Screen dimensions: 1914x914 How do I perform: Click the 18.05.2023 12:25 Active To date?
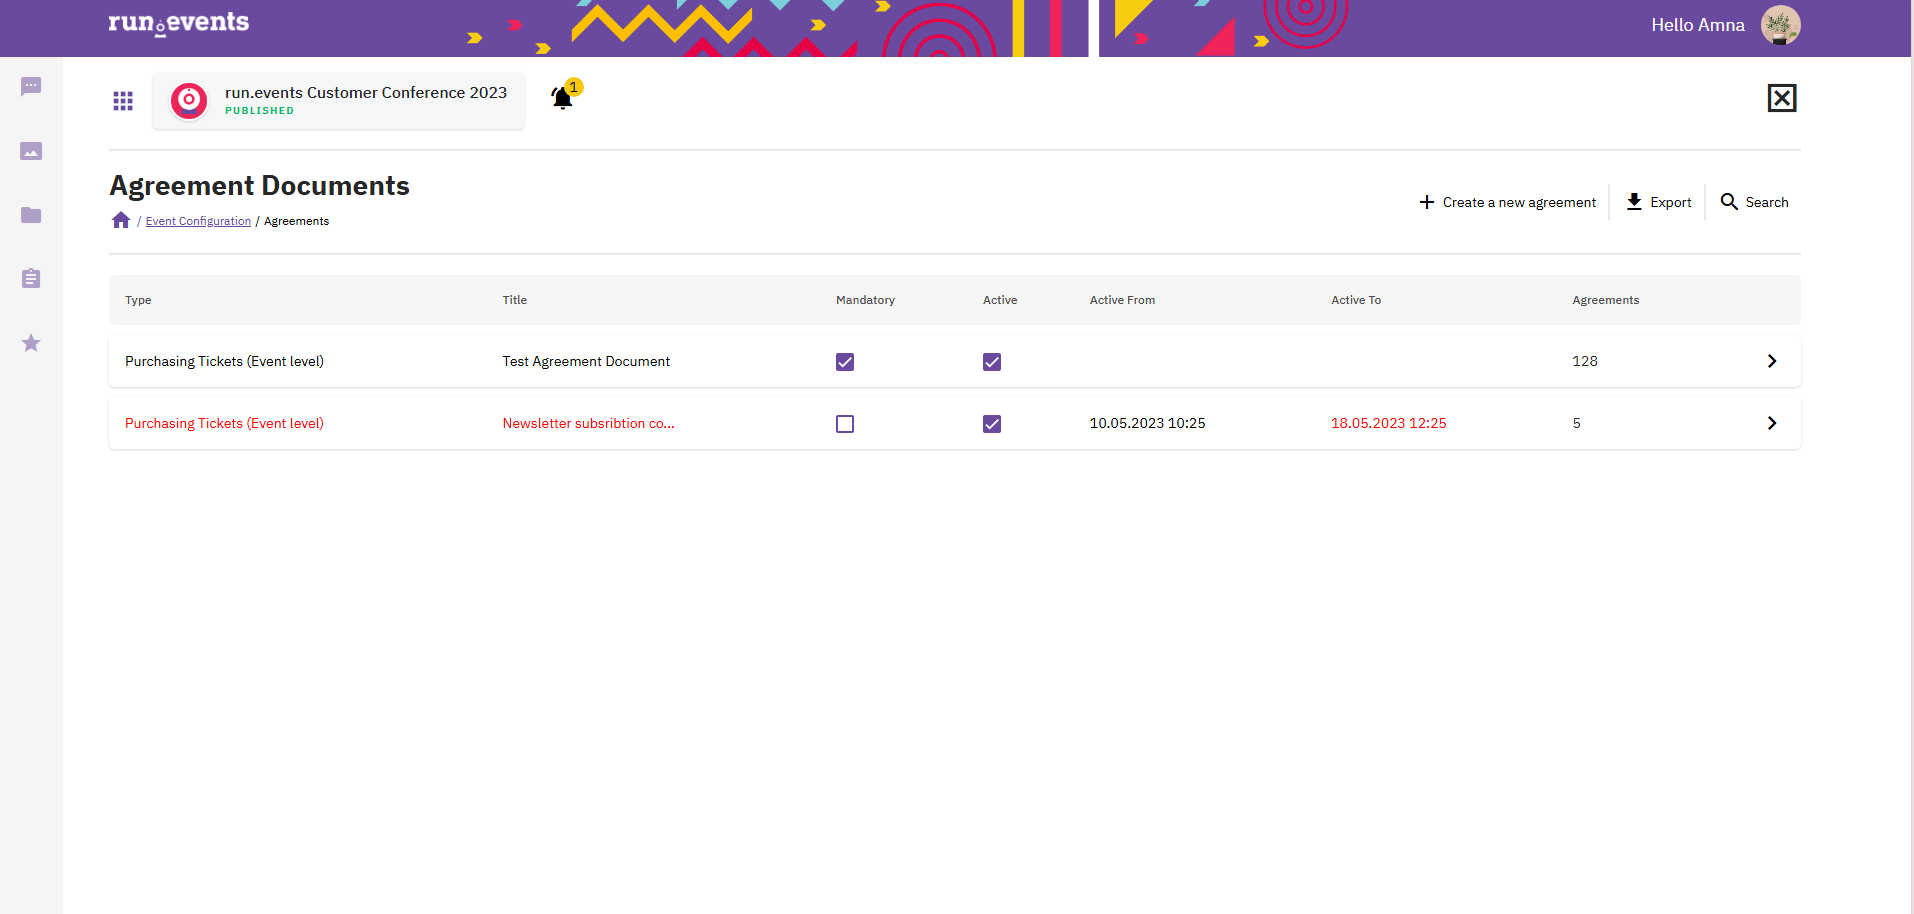[1388, 423]
